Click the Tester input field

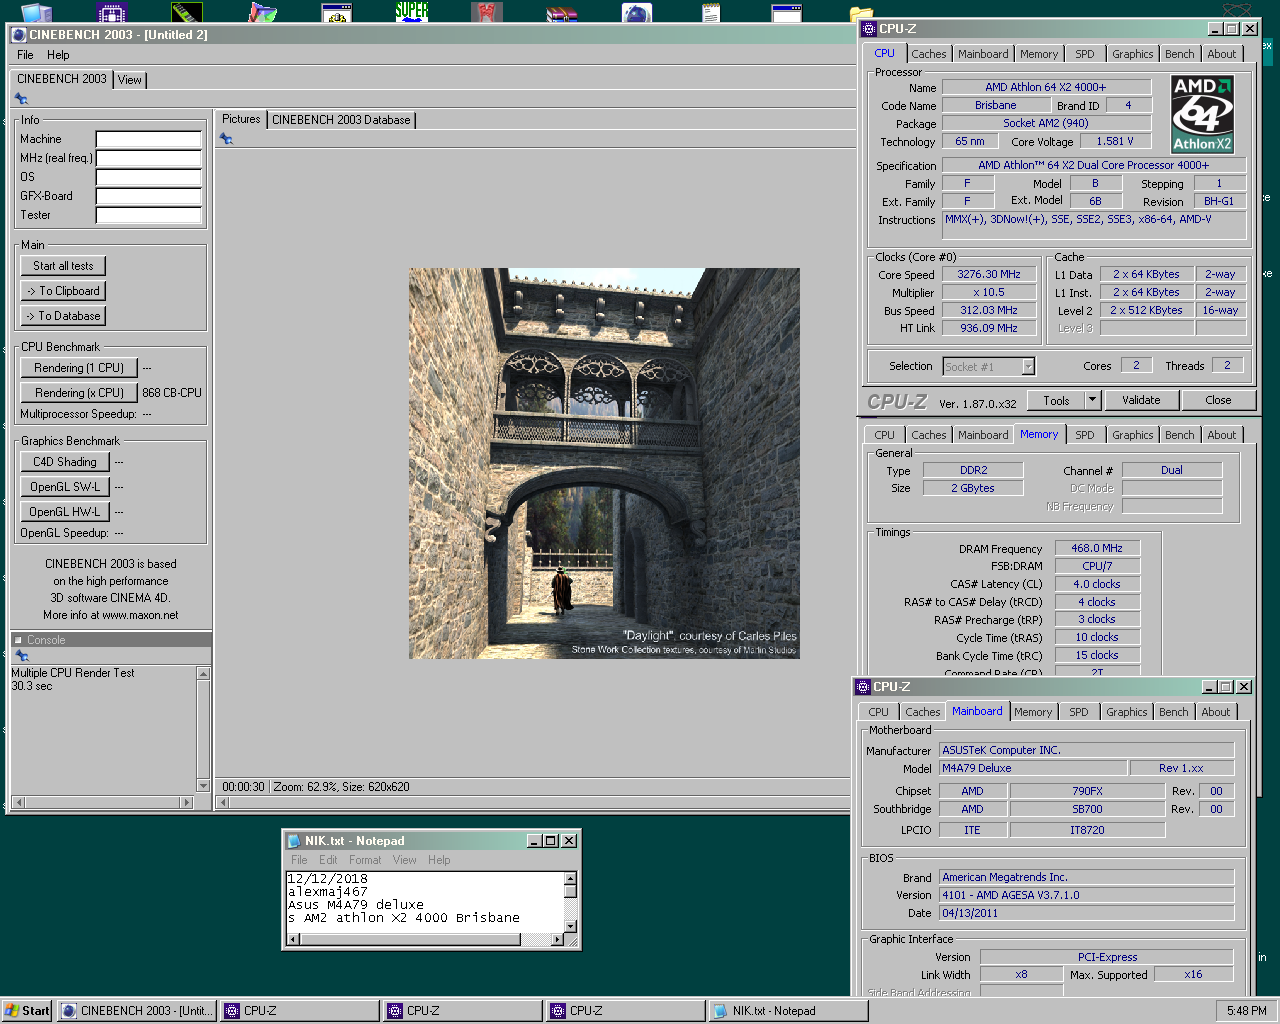(149, 215)
